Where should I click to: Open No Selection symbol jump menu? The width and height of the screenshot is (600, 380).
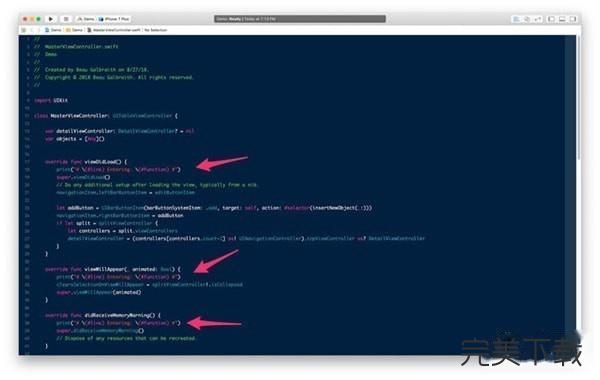[156, 30]
